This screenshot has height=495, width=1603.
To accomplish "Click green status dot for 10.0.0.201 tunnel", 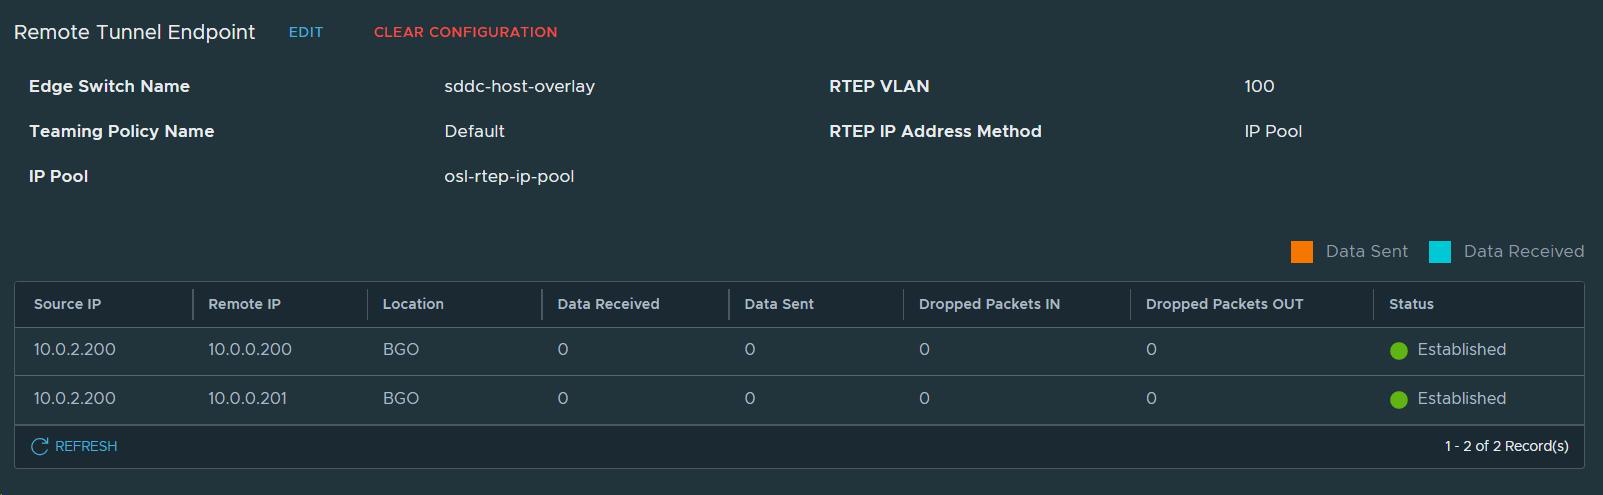I will (x=1399, y=399).
